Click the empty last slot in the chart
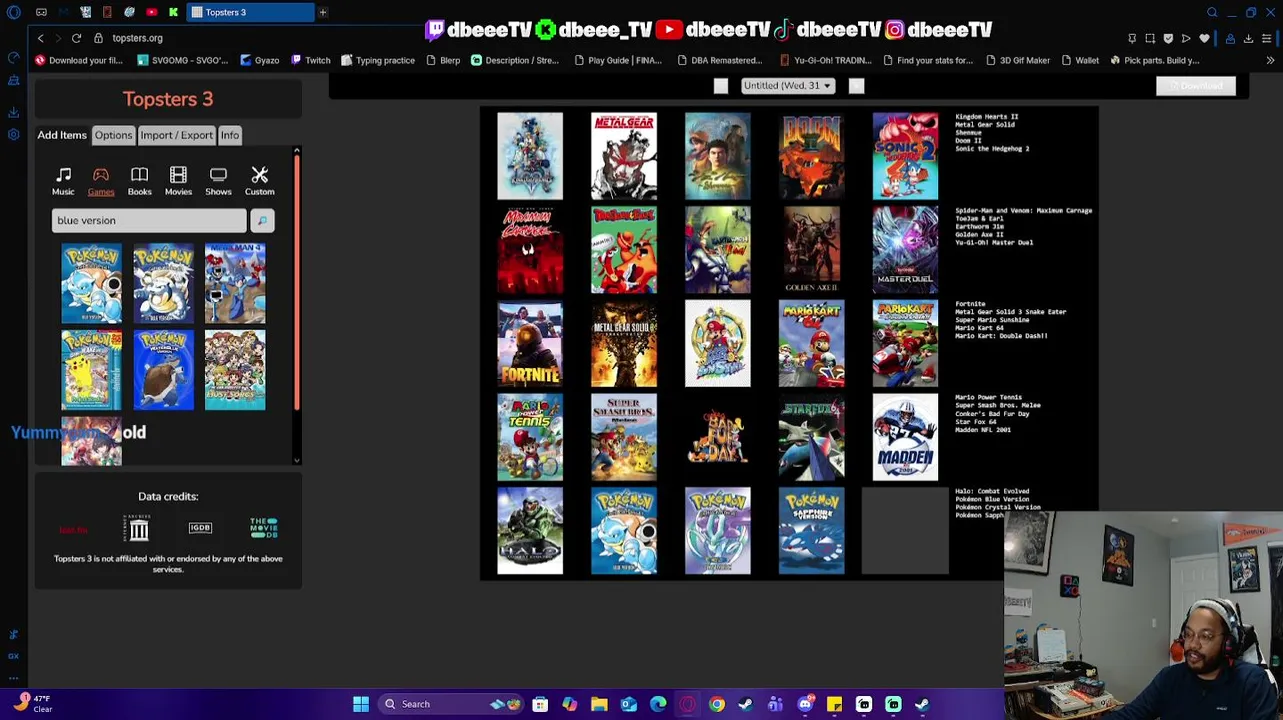Viewport: 1283px width, 720px height. [x=905, y=531]
